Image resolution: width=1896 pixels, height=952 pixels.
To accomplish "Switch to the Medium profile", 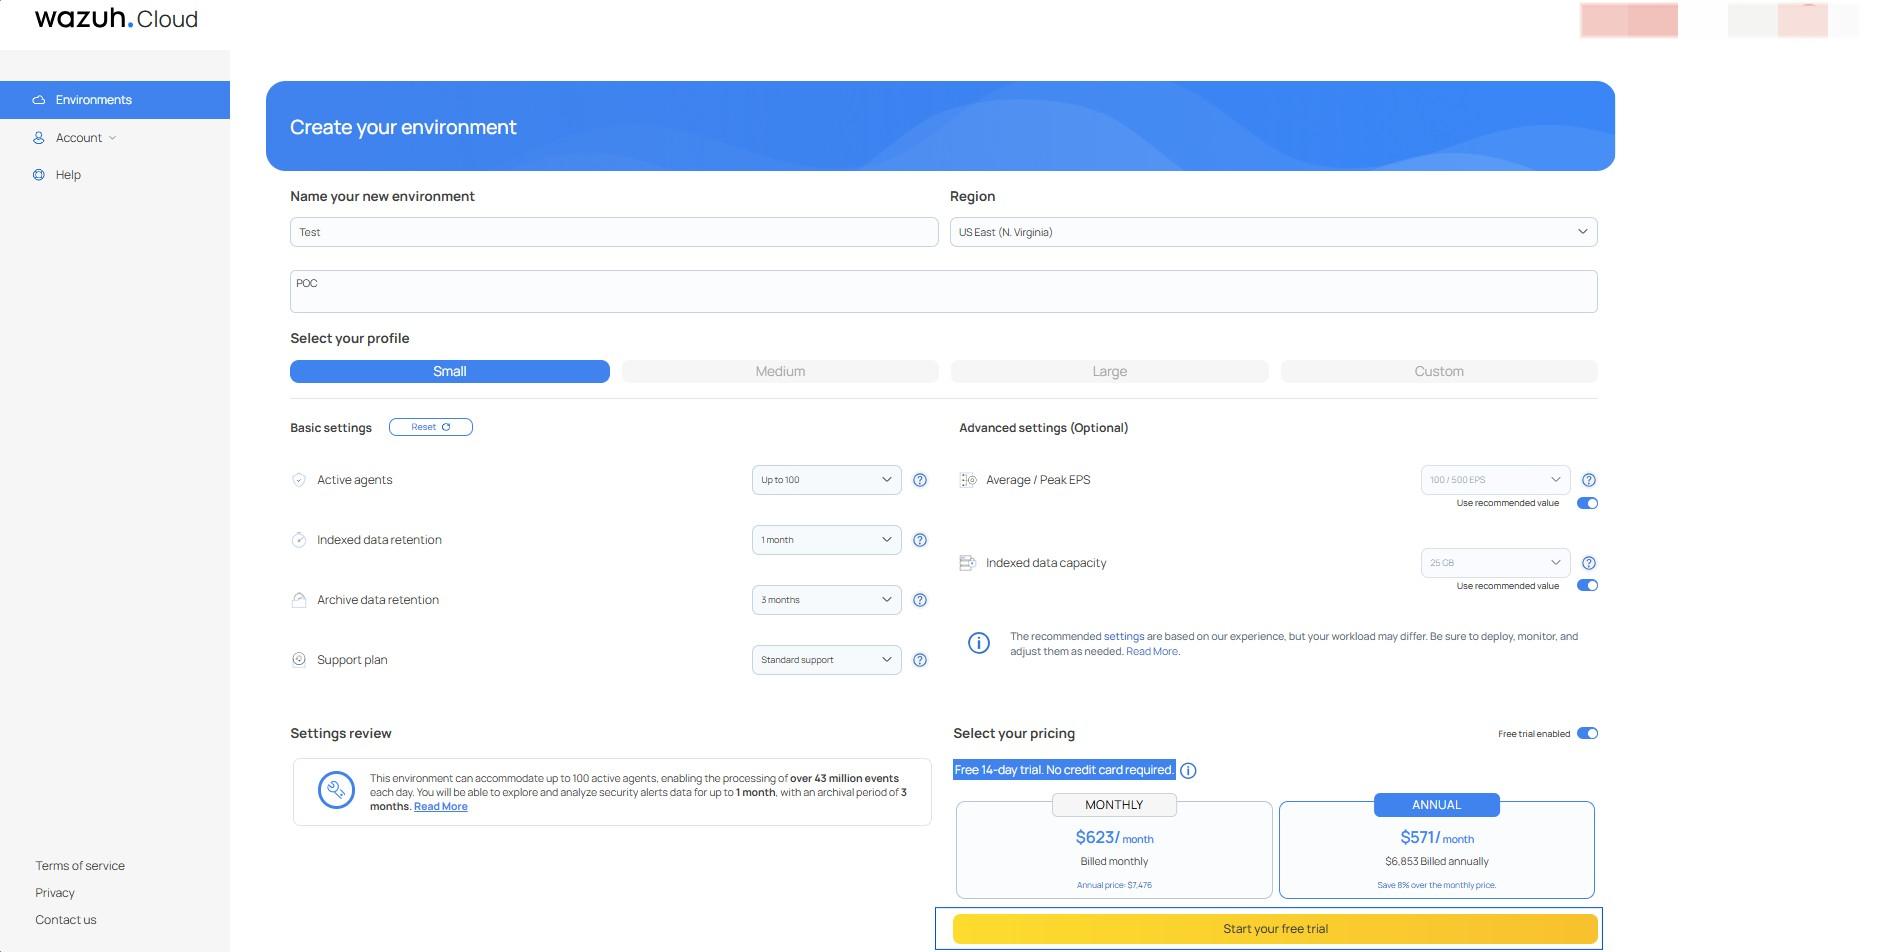I will coord(779,371).
